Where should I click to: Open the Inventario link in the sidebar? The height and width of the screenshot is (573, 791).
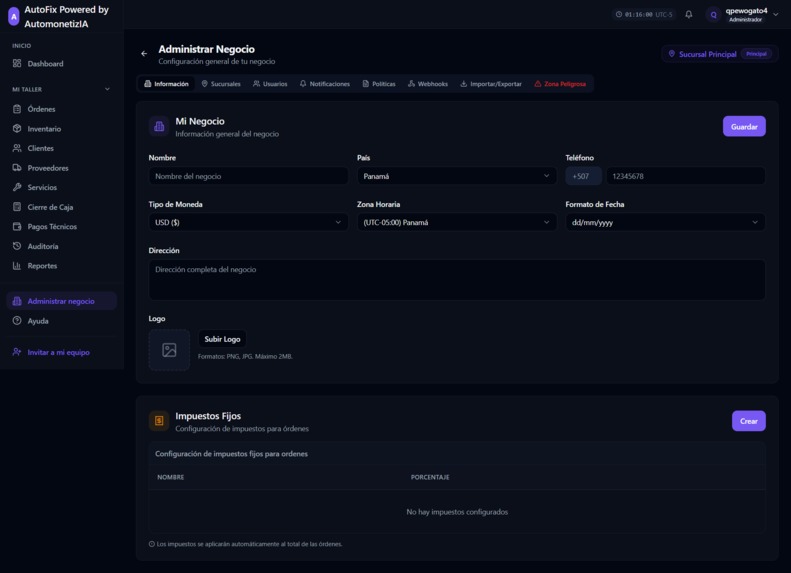[x=44, y=129]
